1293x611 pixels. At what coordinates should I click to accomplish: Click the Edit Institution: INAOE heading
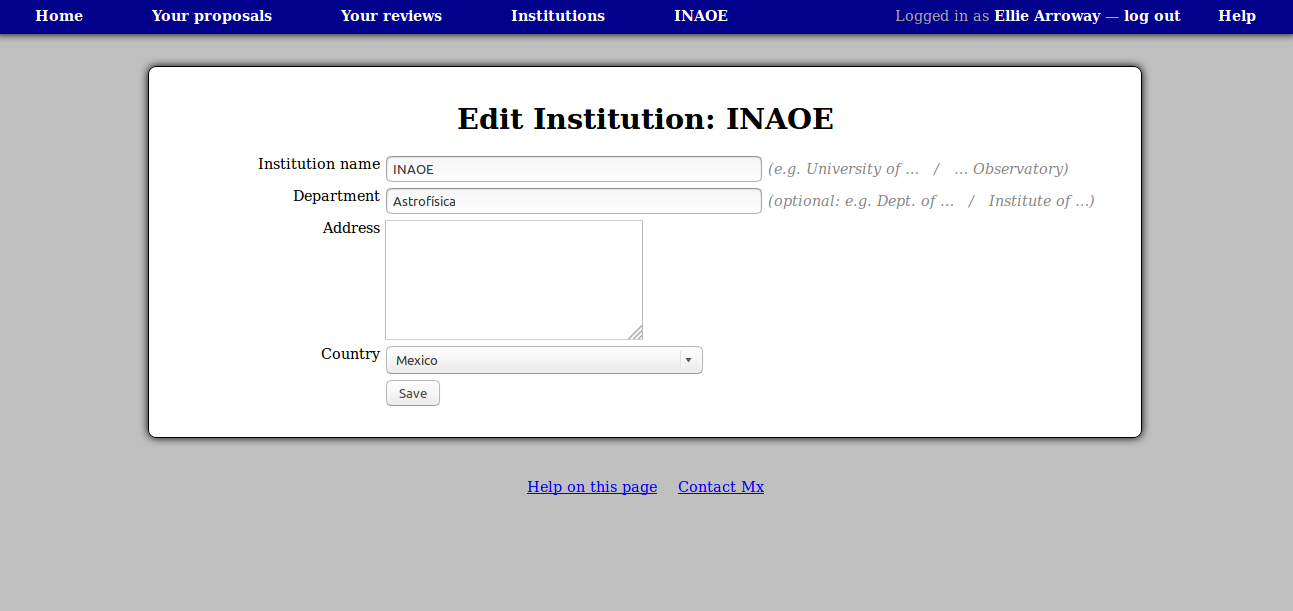pyautogui.click(x=645, y=119)
